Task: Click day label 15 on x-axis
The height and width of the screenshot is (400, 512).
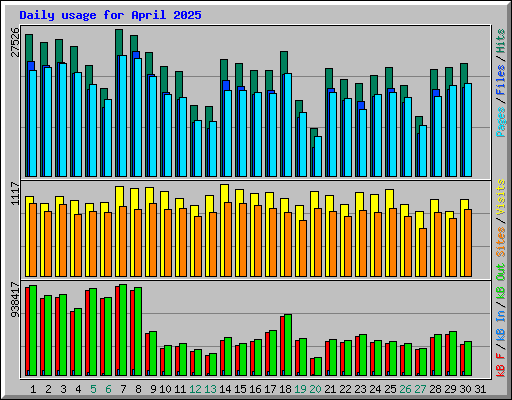Action: 240,389
